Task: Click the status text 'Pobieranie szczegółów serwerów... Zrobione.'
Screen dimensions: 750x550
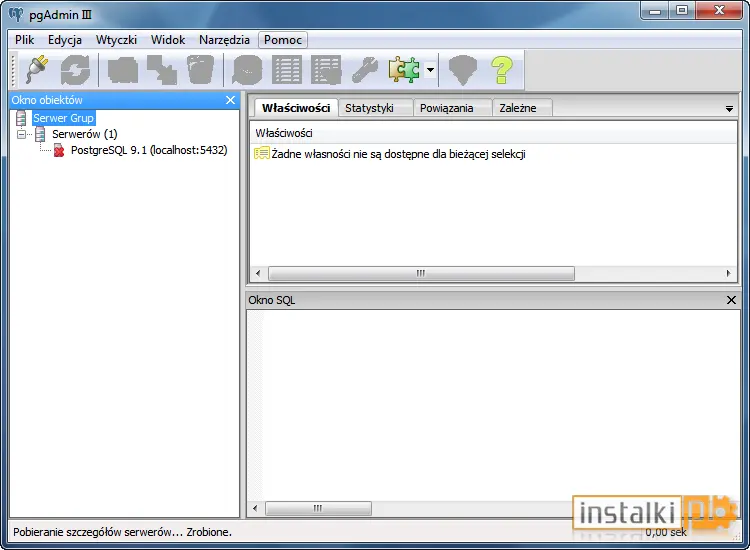Action: (x=122, y=532)
